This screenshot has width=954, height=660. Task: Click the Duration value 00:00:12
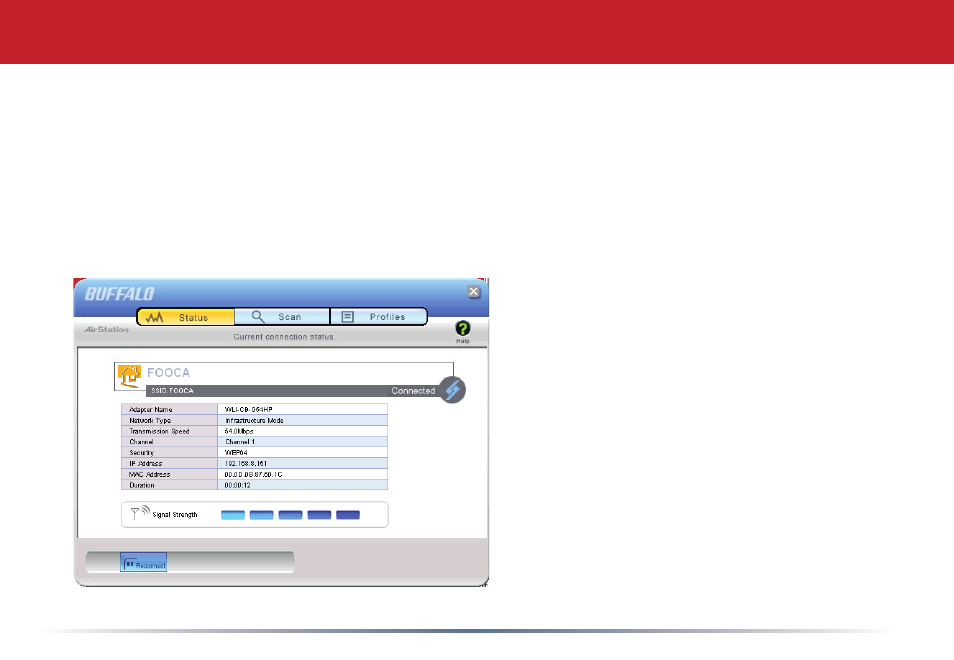click(x=237, y=485)
